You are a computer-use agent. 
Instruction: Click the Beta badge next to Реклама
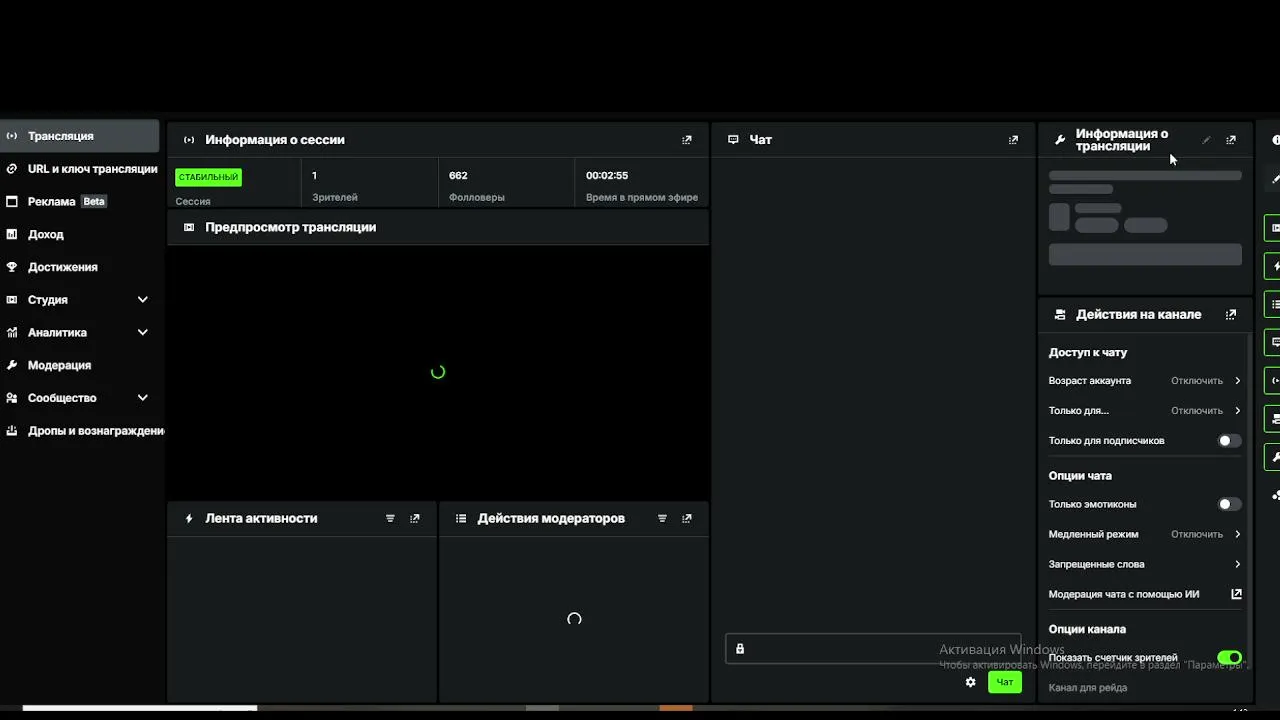[93, 201]
